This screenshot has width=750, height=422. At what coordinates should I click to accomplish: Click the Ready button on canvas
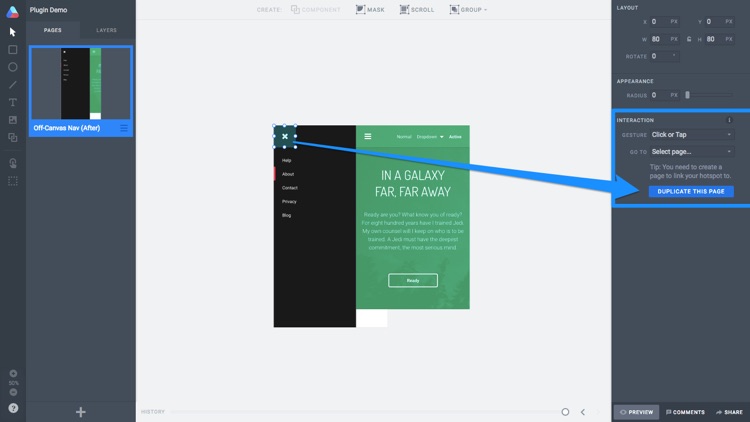click(x=413, y=280)
